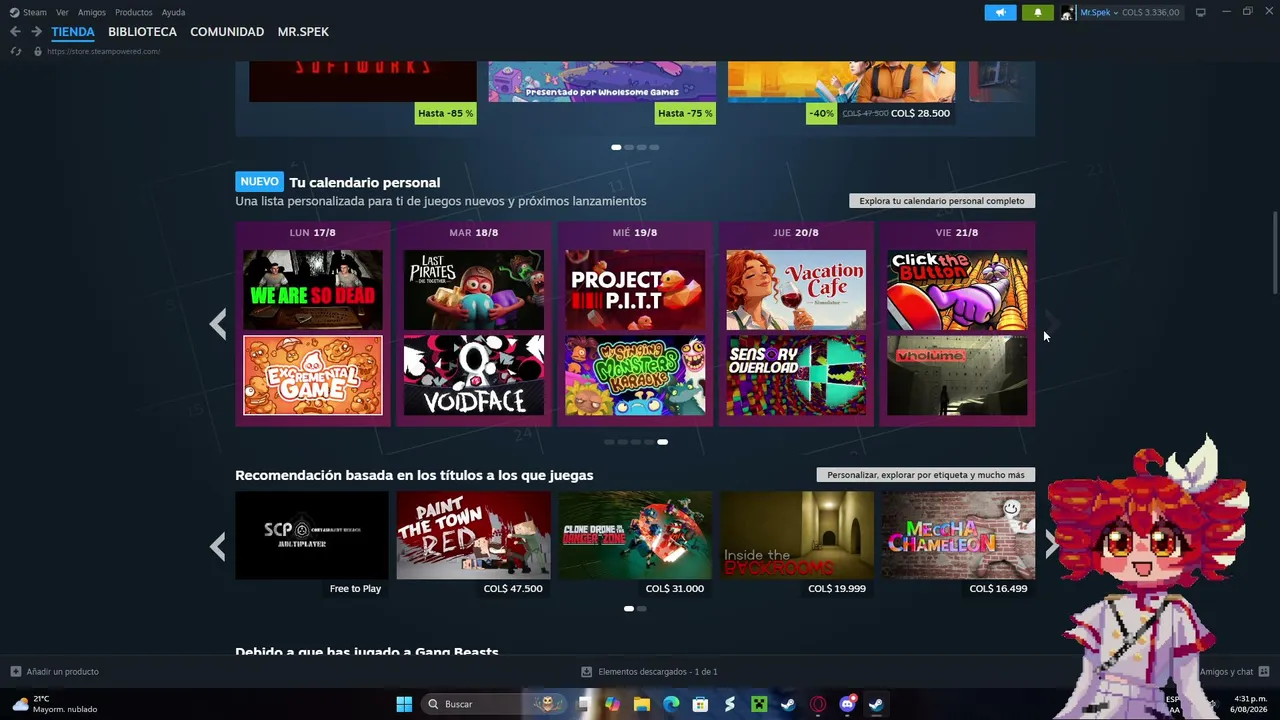Screen dimensions: 1280x720
Task: Click the Windows taskbar Buscar search box
Action: [495, 704]
